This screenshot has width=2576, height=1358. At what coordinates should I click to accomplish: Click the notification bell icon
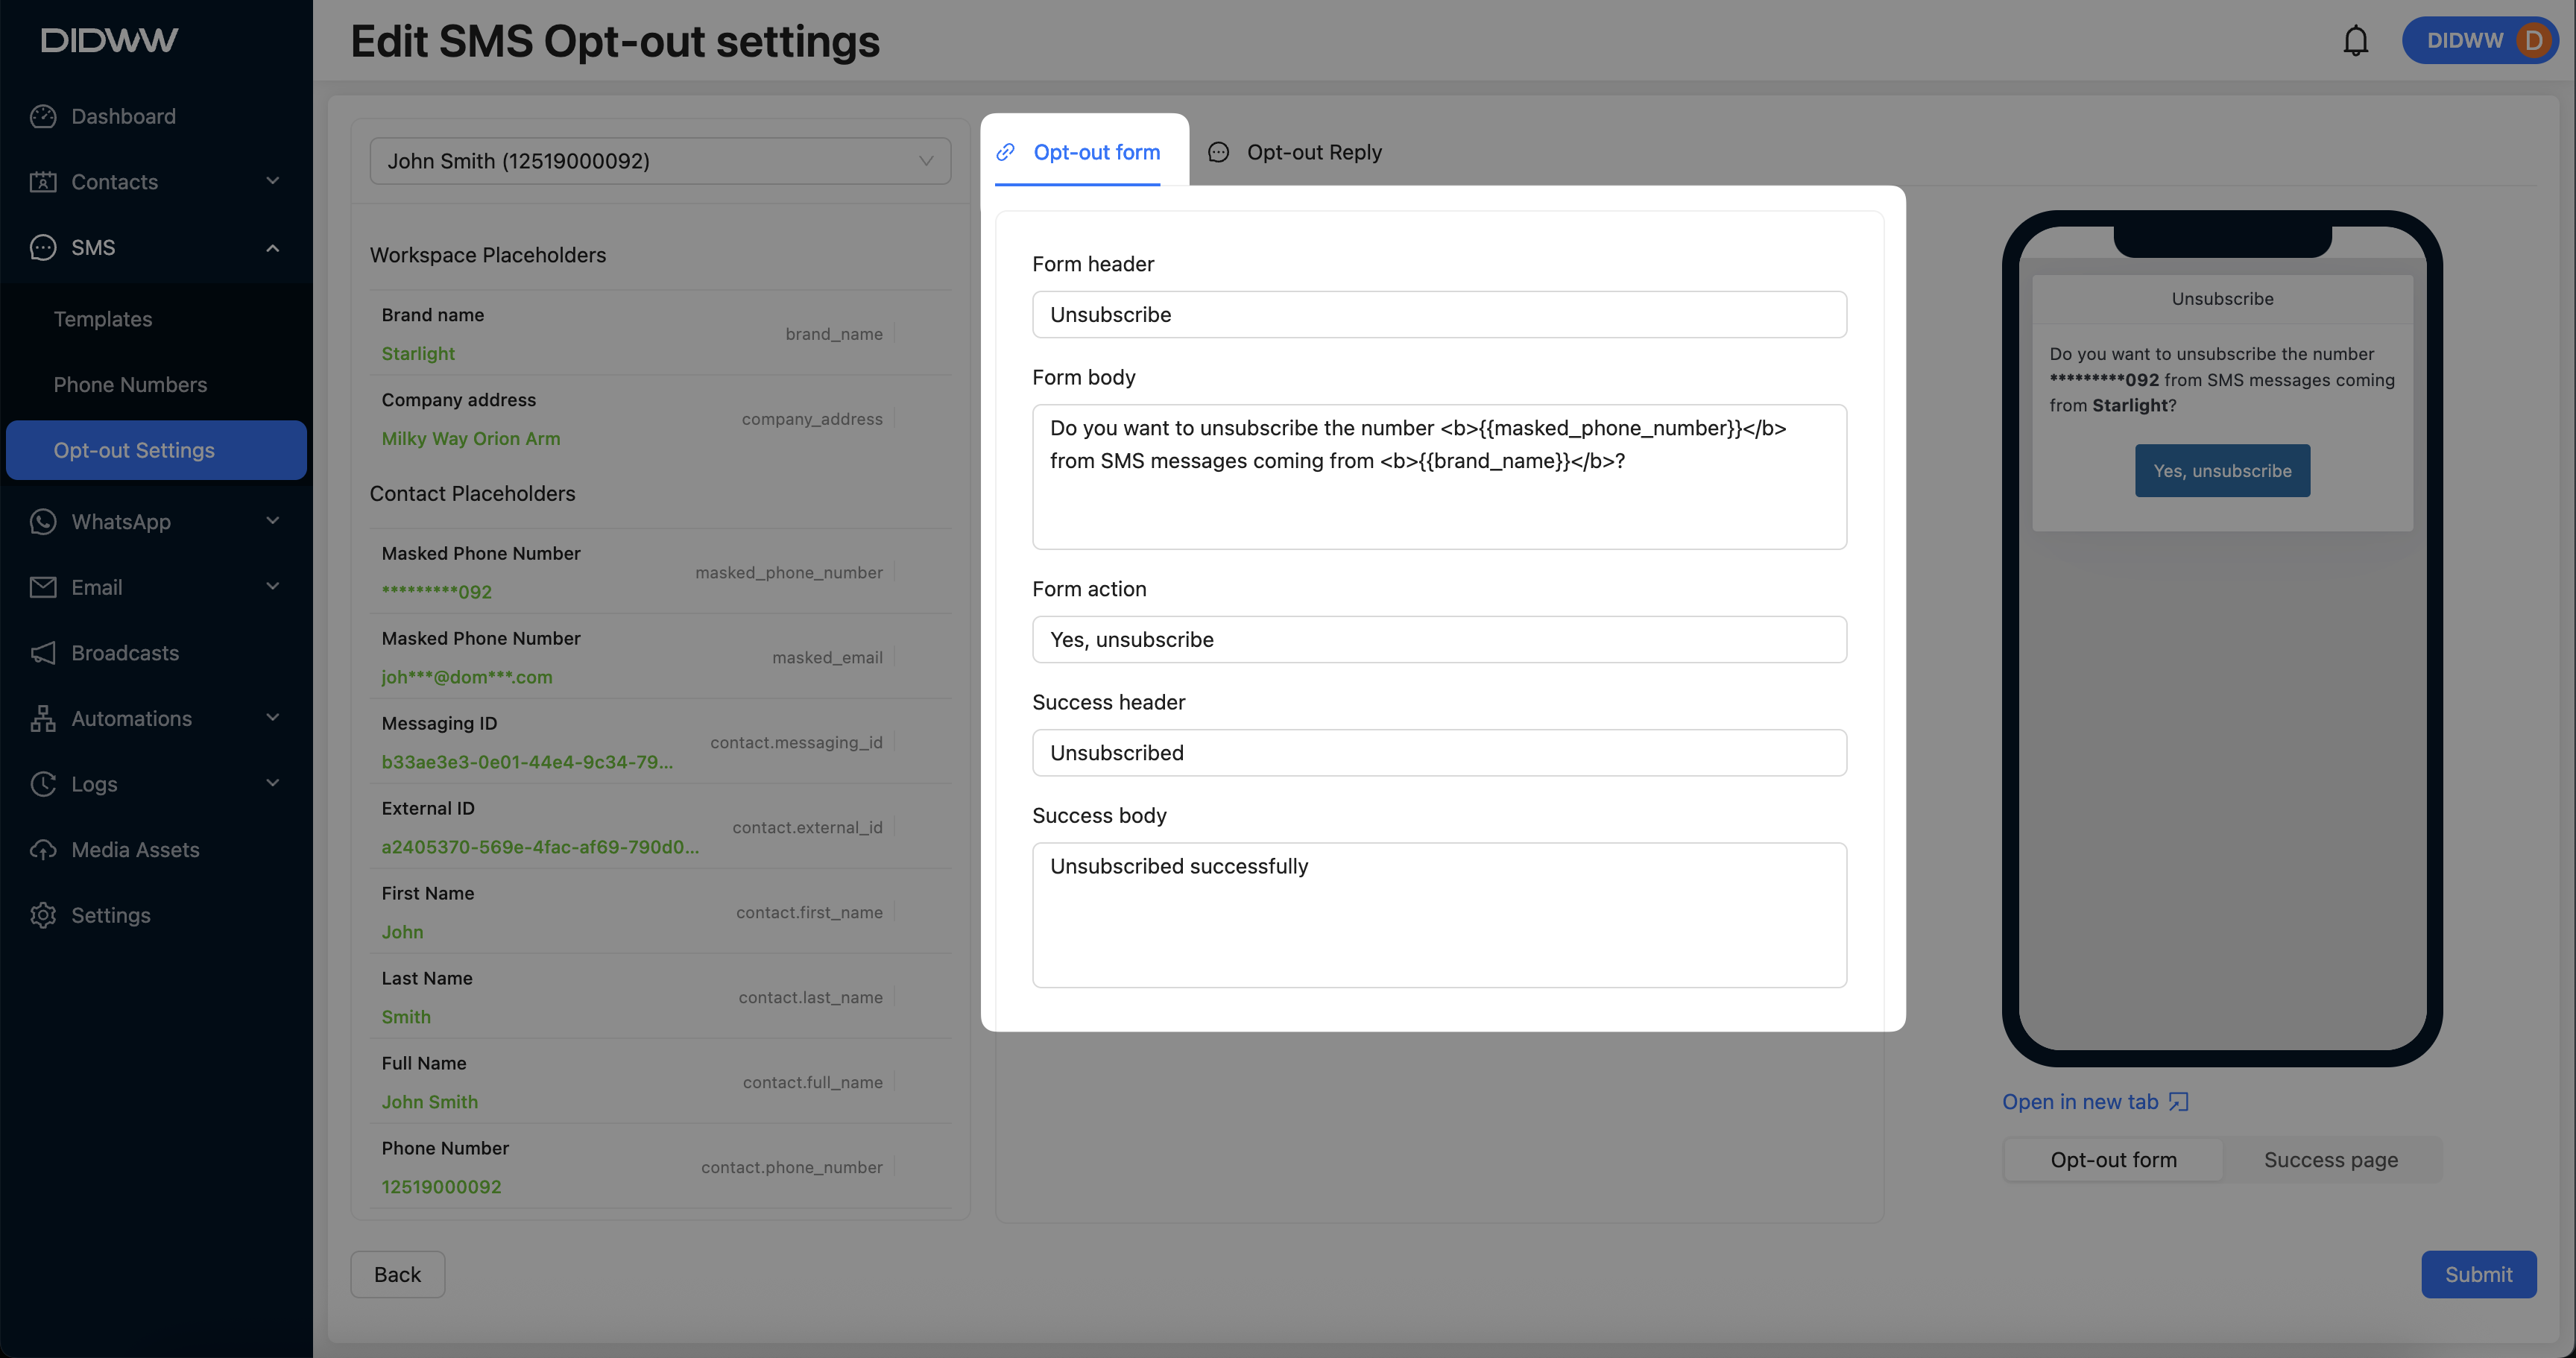click(x=2355, y=41)
